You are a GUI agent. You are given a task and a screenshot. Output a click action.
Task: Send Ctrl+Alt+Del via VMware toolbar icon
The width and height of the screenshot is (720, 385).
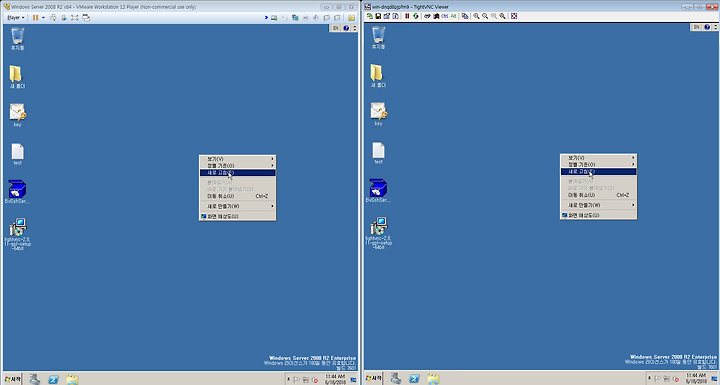click(53, 17)
